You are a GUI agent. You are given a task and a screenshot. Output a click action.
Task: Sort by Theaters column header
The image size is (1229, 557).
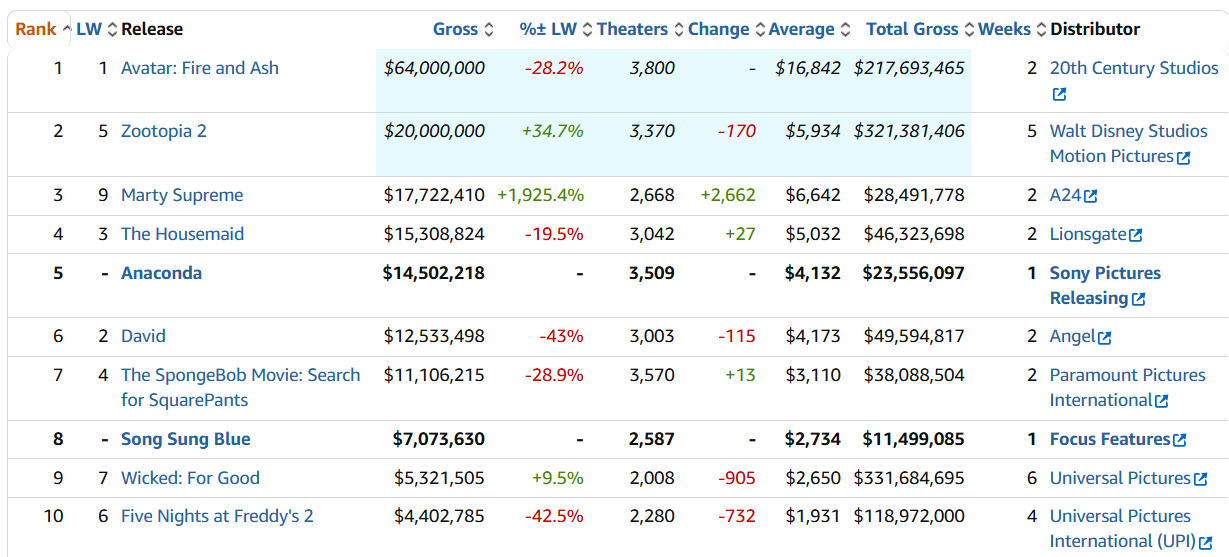point(632,29)
